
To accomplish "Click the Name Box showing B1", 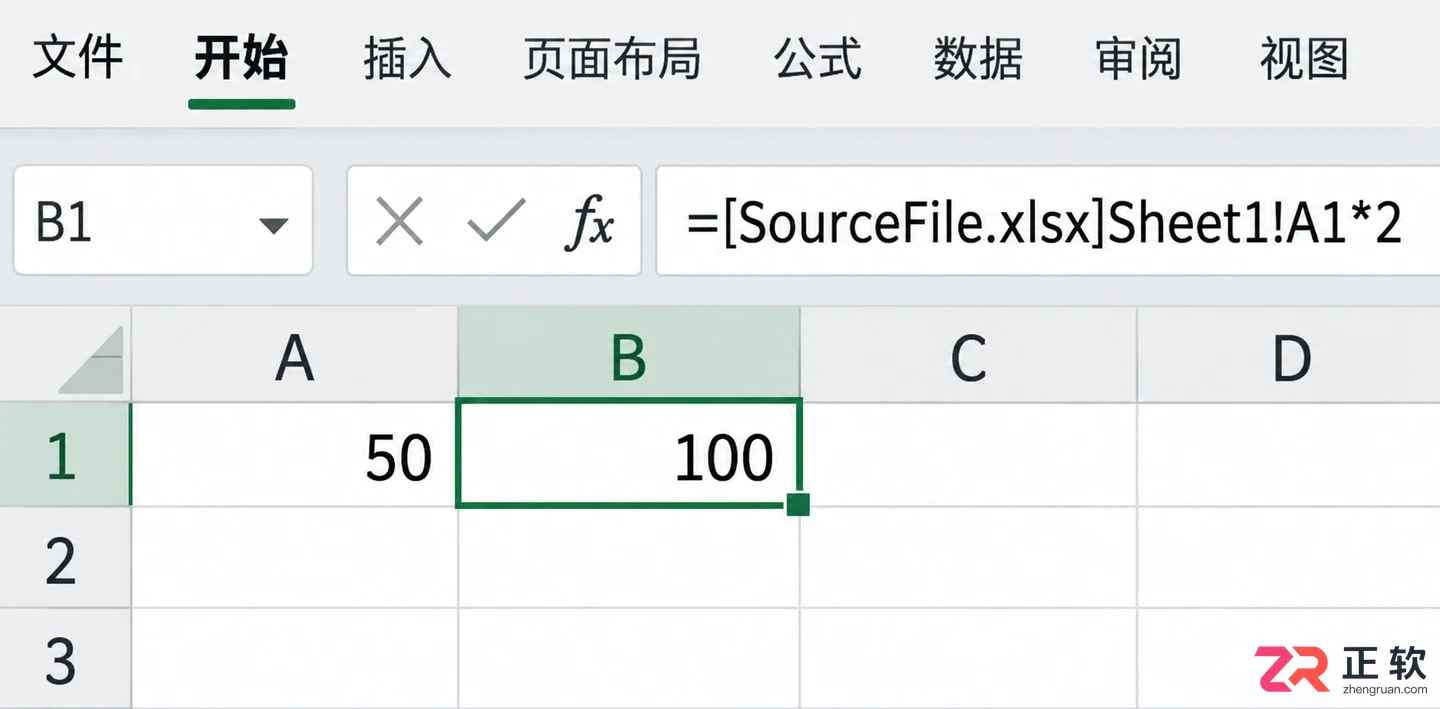I will click(x=163, y=221).
